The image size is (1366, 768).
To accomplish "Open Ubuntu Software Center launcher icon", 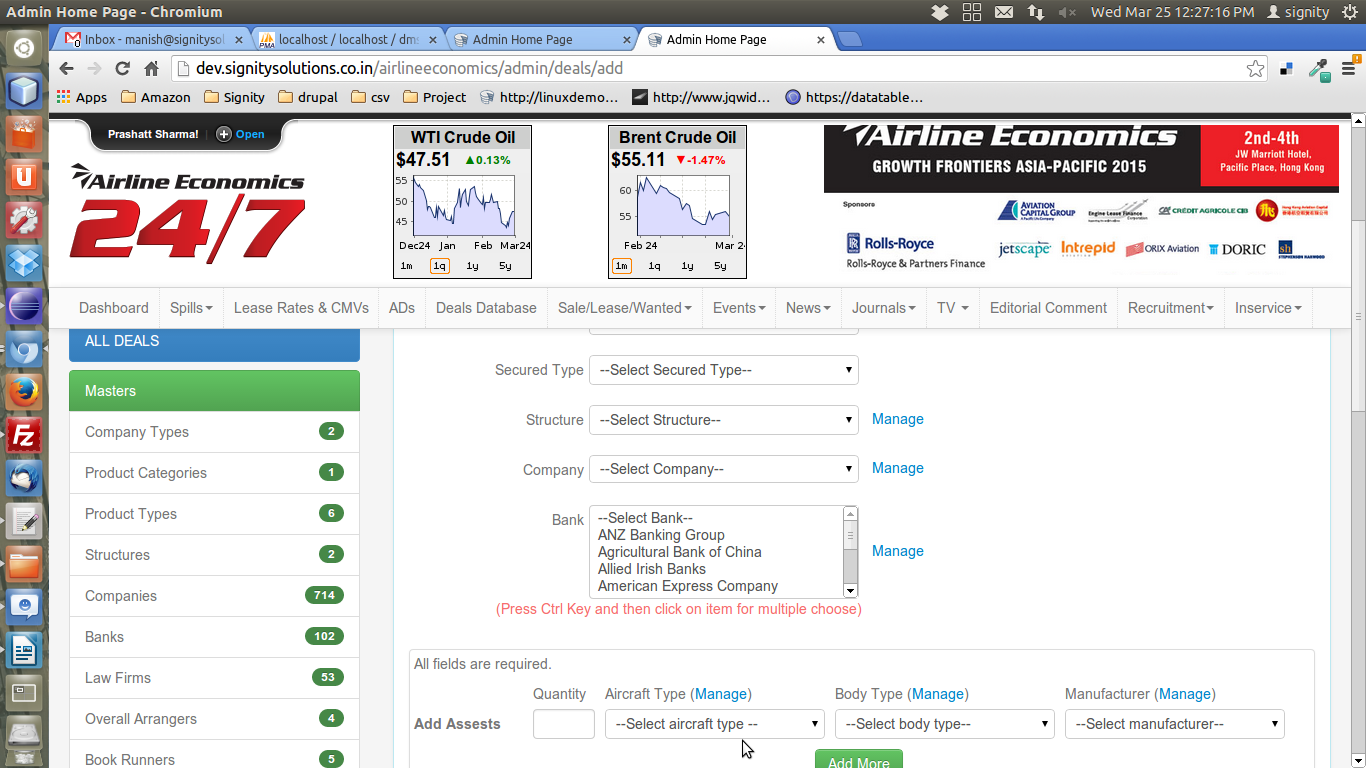I will pos(24,134).
